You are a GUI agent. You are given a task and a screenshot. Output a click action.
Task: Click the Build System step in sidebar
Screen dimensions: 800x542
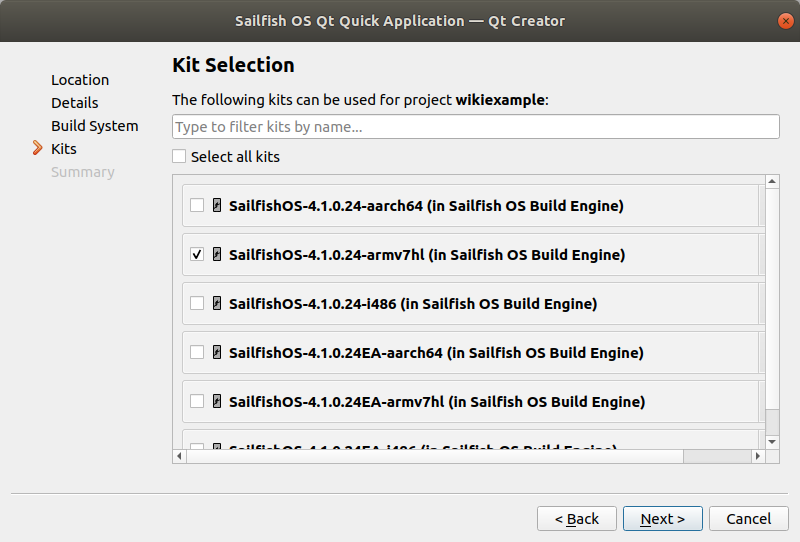point(95,126)
